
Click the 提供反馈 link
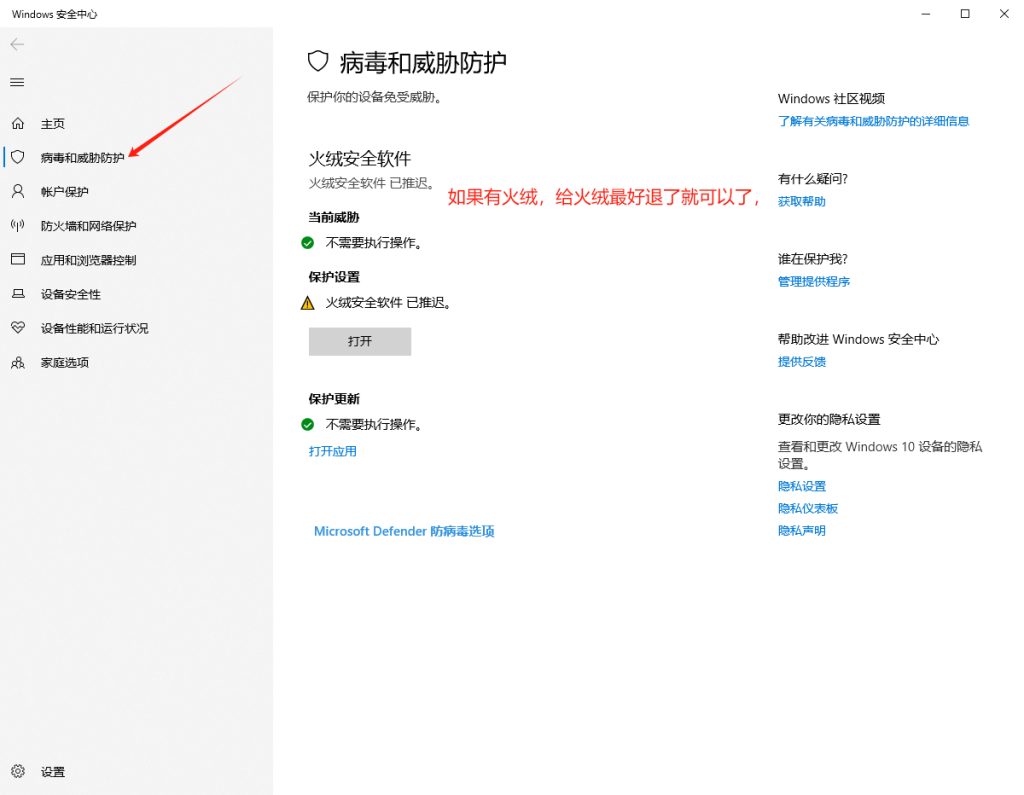tap(801, 362)
